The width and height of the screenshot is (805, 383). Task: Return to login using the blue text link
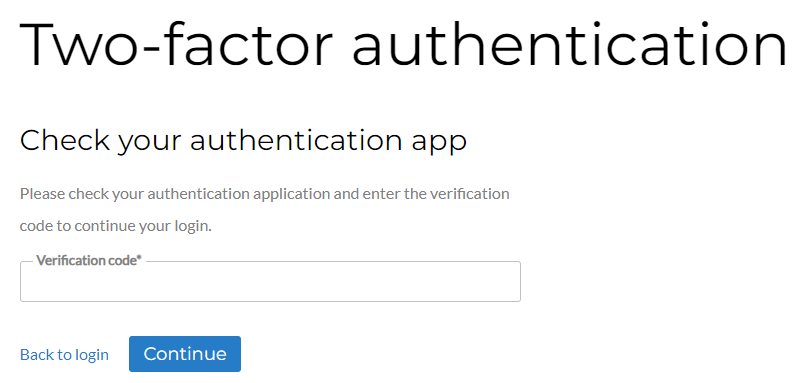tap(64, 355)
